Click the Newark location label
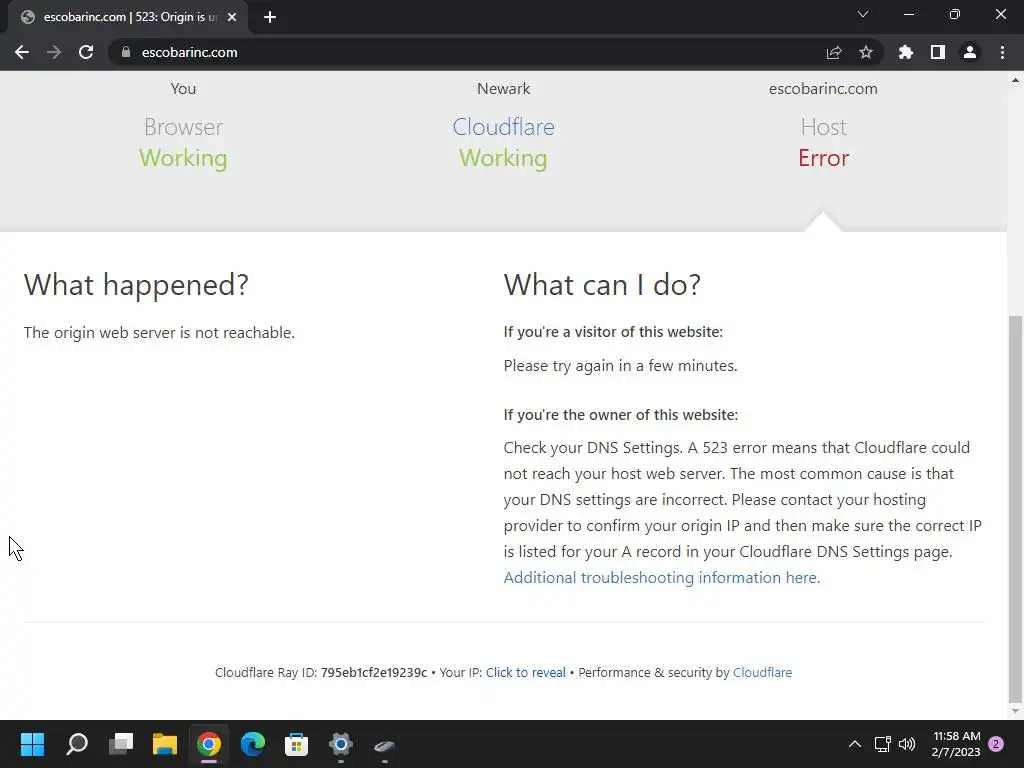This screenshot has width=1024, height=768. [504, 89]
